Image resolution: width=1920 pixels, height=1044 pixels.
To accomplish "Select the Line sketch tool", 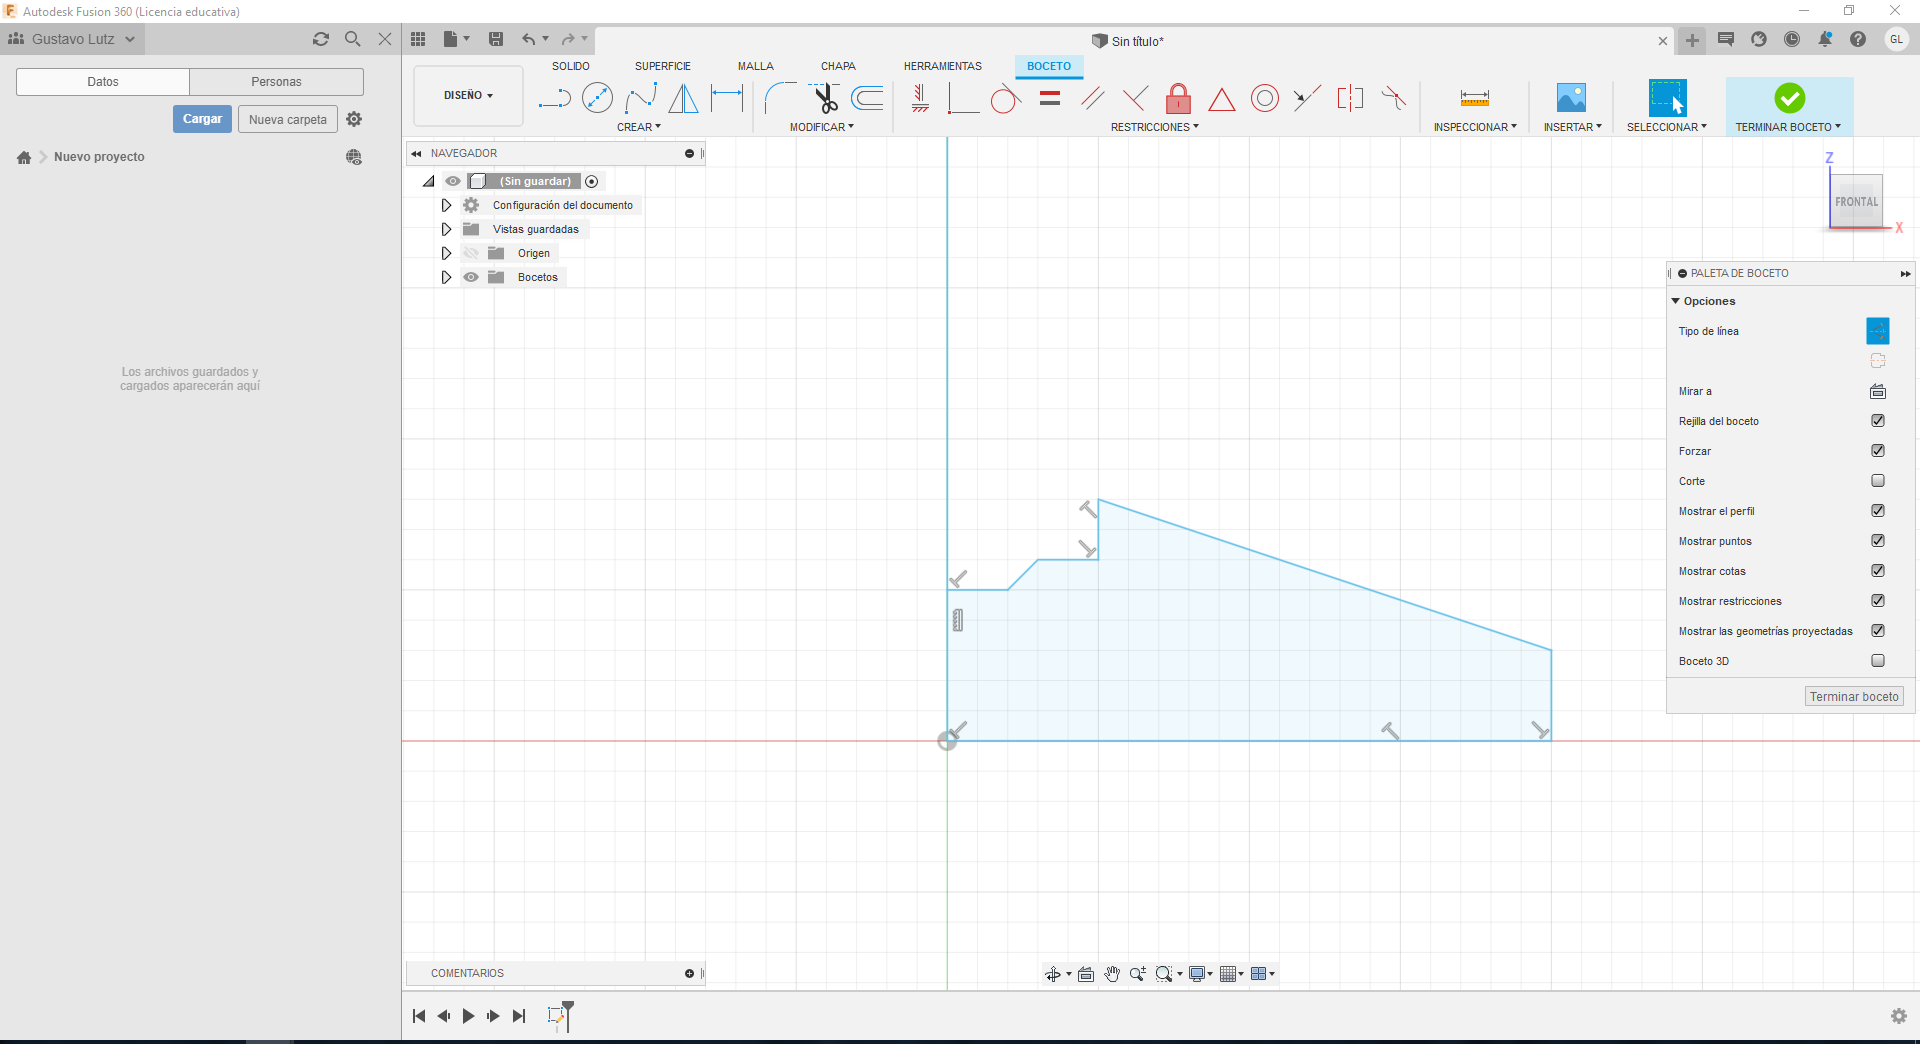I will point(554,98).
